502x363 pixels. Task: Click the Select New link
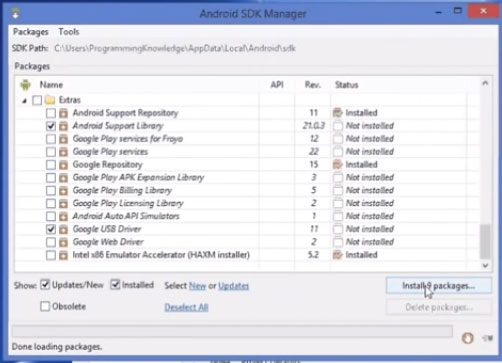(x=197, y=286)
